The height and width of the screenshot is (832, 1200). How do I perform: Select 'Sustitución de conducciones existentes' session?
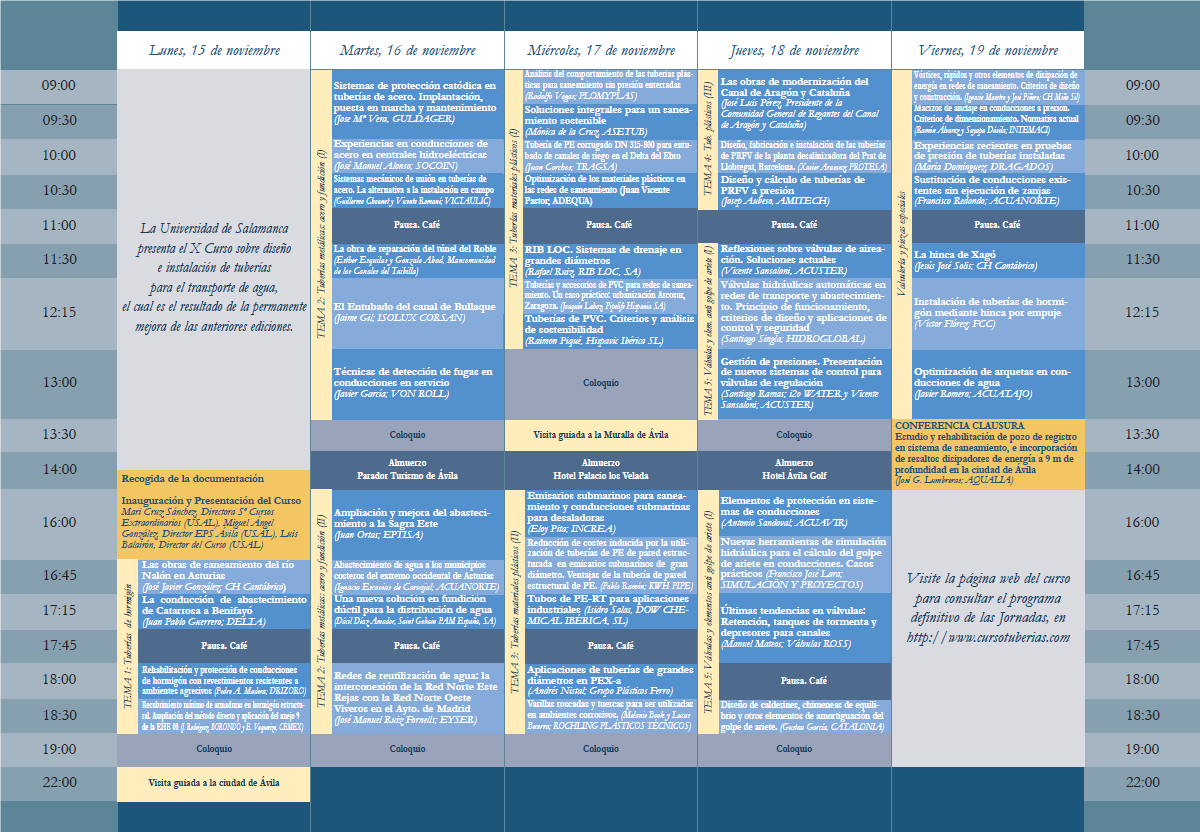[998, 190]
